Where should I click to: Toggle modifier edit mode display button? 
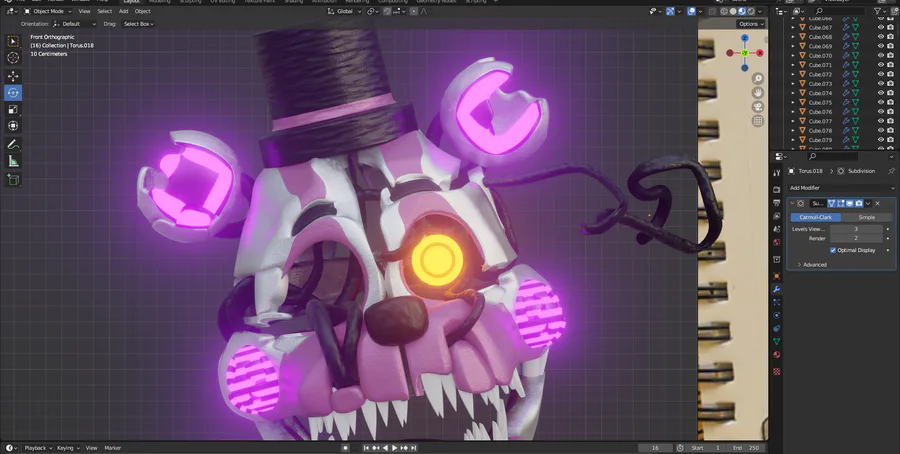pos(840,203)
